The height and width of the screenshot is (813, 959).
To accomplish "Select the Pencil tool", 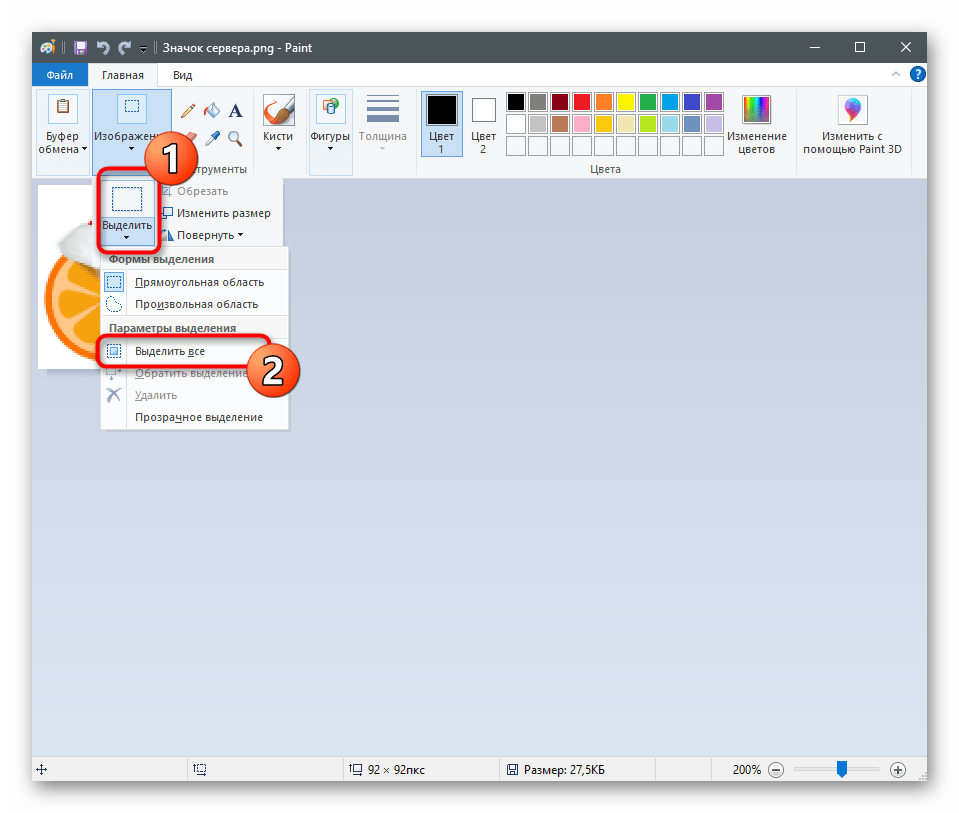I will pyautogui.click(x=187, y=111).
